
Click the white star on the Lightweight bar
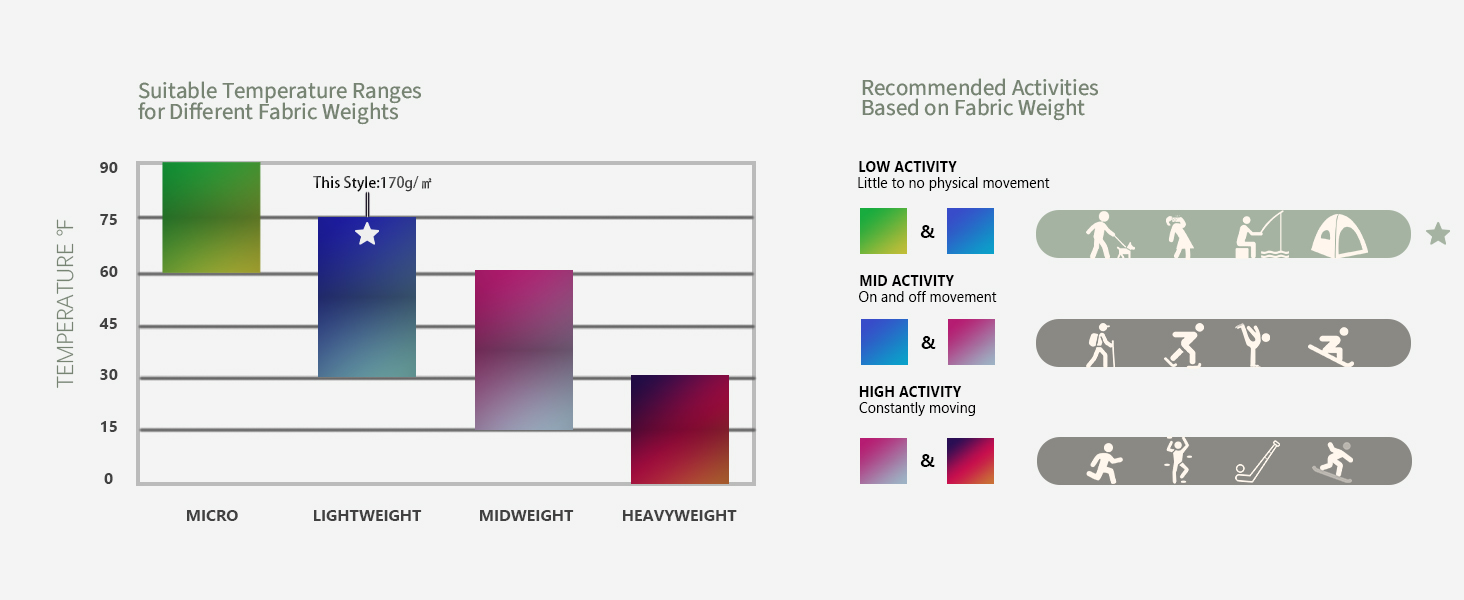tap(367, 234)
